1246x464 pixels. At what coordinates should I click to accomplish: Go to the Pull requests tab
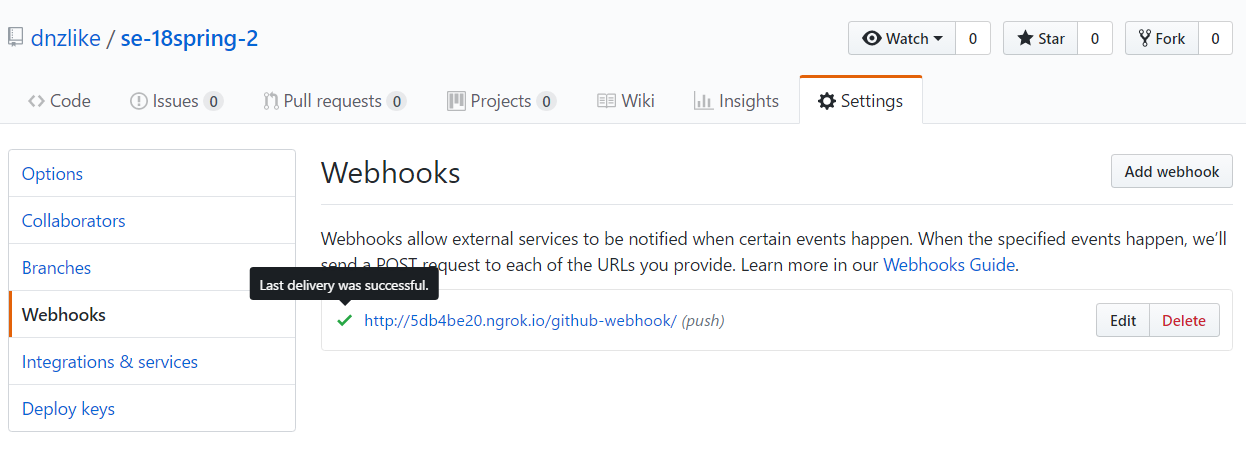pos(334,101)
